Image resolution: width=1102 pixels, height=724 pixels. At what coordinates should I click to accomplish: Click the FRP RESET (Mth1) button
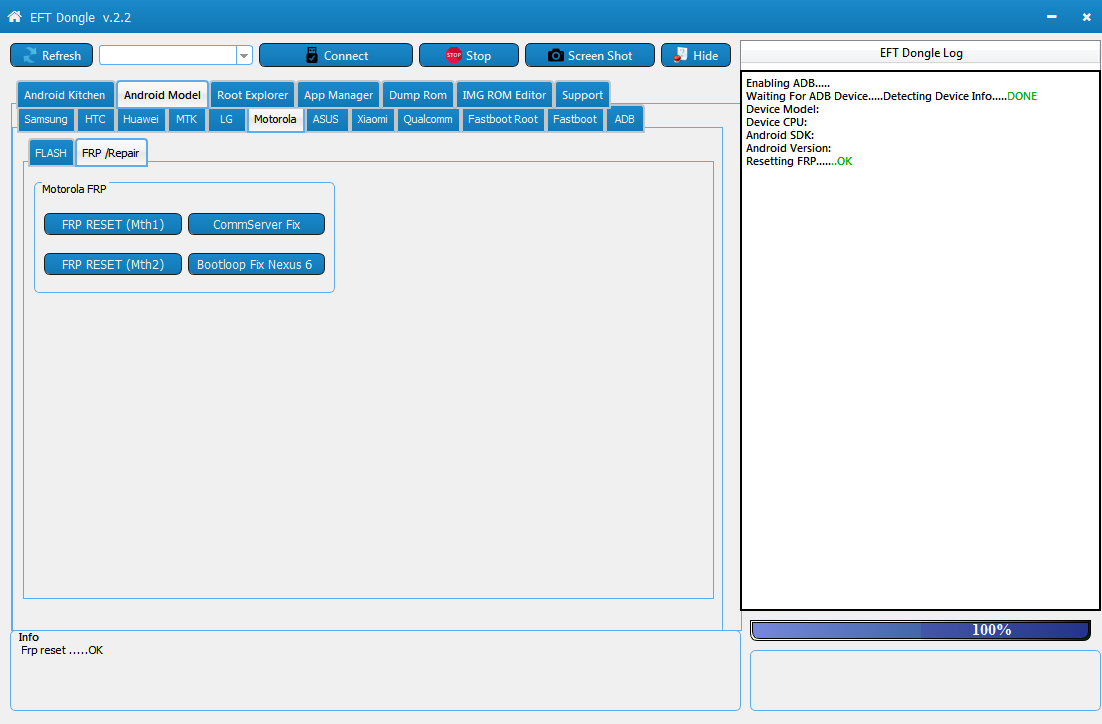(112, 224)
